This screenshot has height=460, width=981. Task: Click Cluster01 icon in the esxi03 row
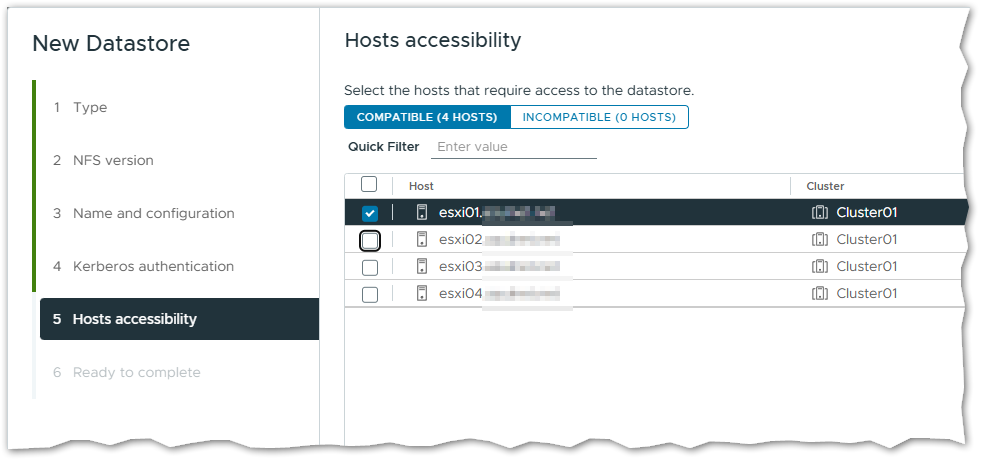tap(820, 267)
